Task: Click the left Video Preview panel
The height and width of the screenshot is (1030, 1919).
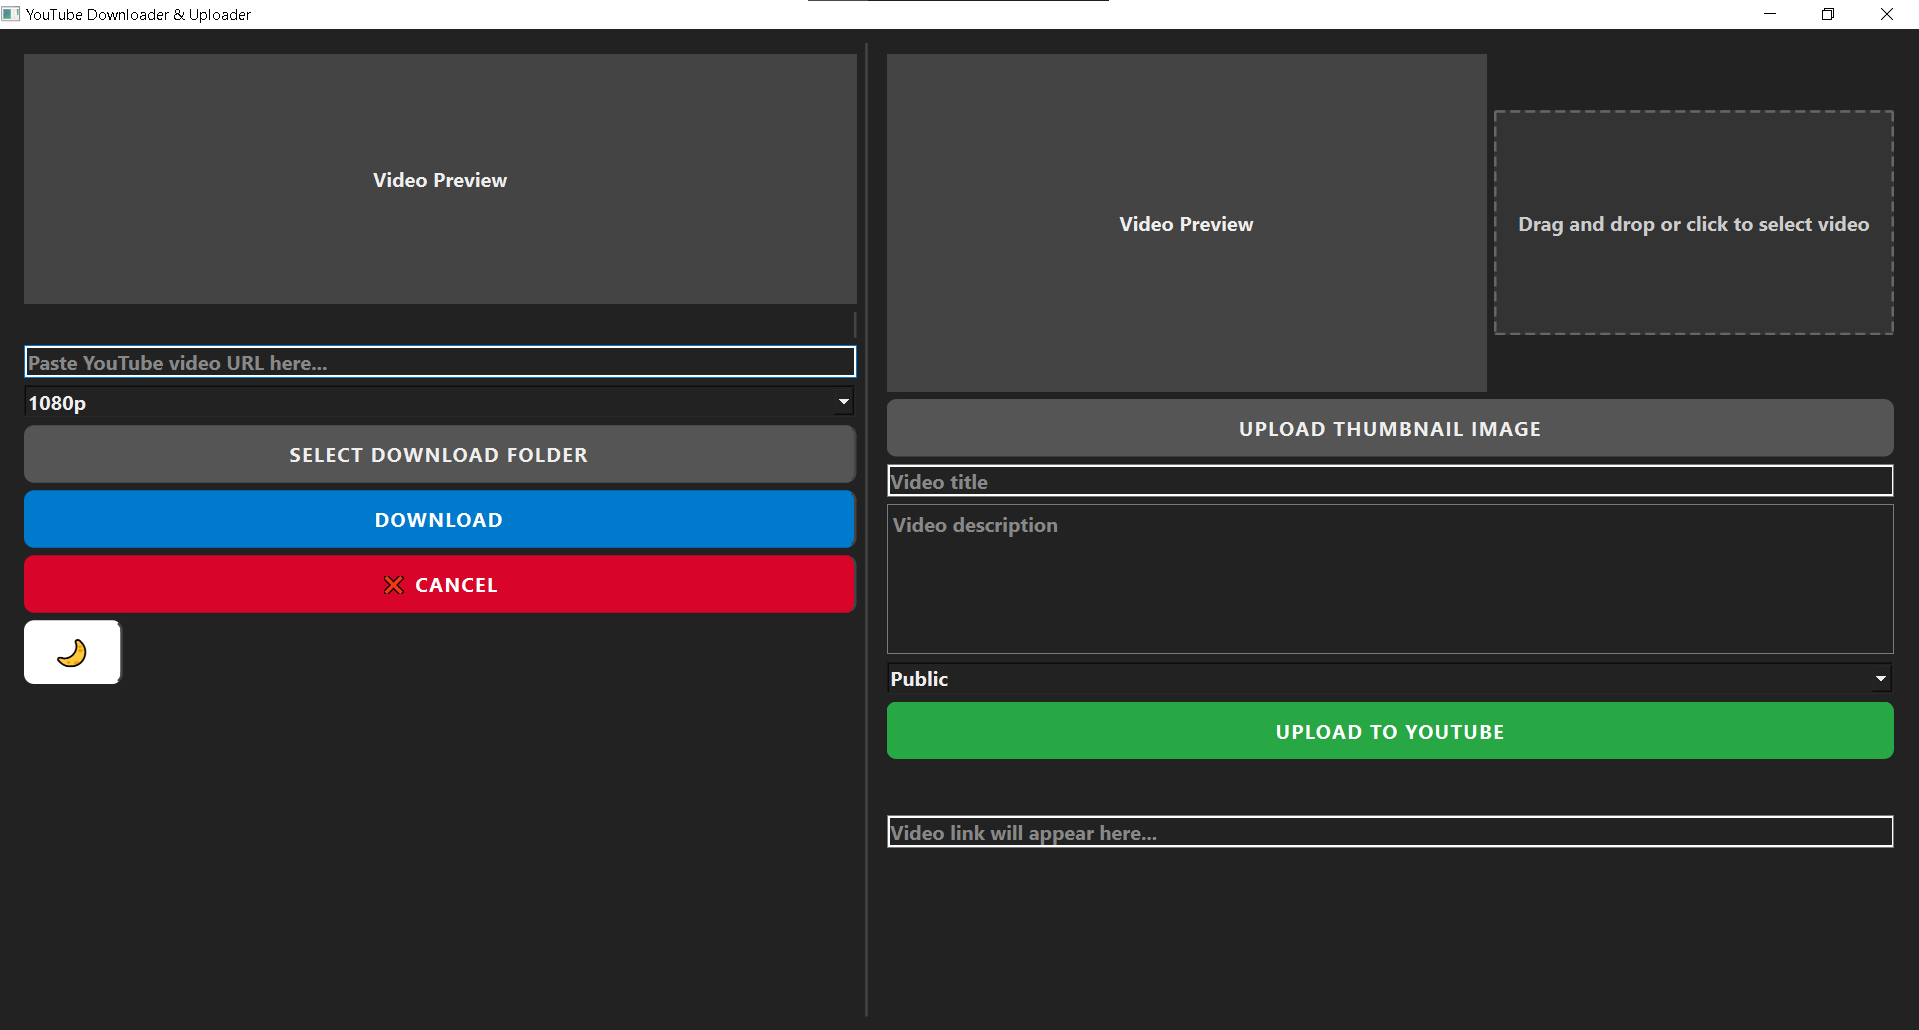Action: point(440,179)
